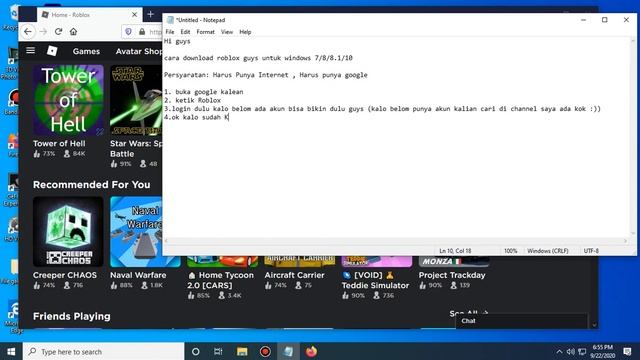Image resolution: width=640 pixels, height=360 pixels.
Task: Open the network tray icon
Action: click(x=582, y=351)
